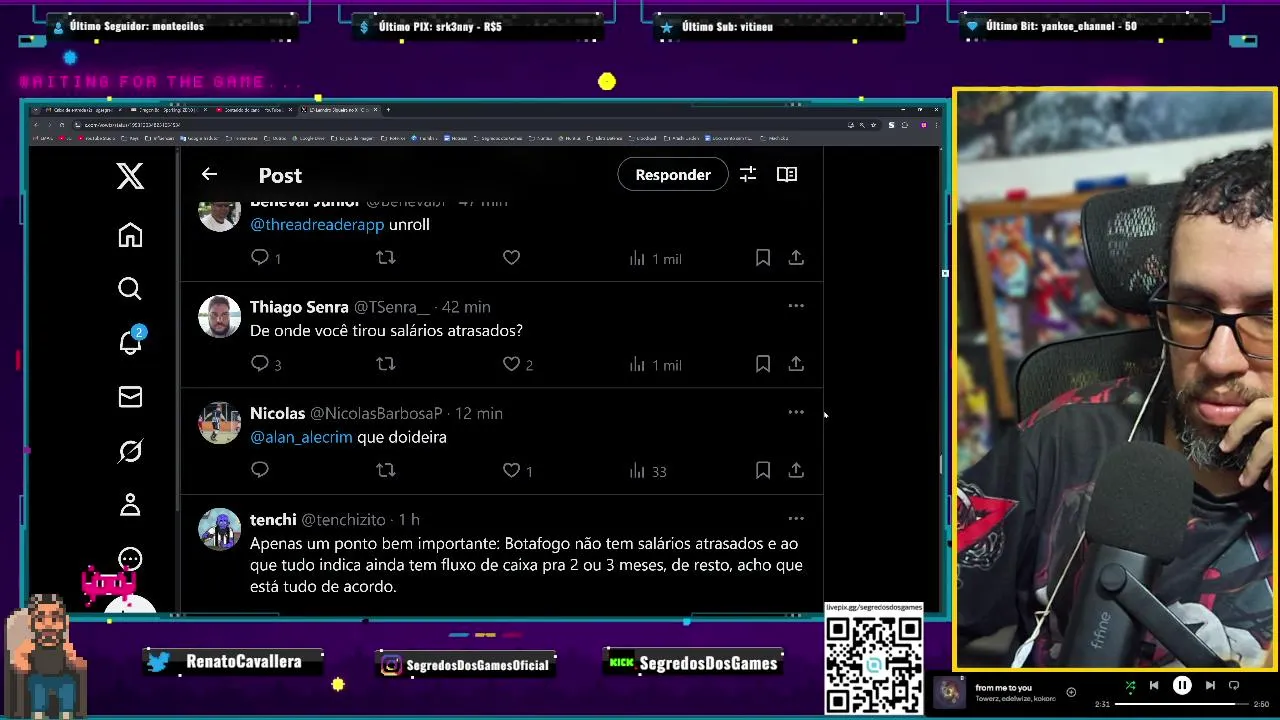Open the Messages envelope icon
The width and height of the screenshot is (1280, 720).
[x=130, y=397]
